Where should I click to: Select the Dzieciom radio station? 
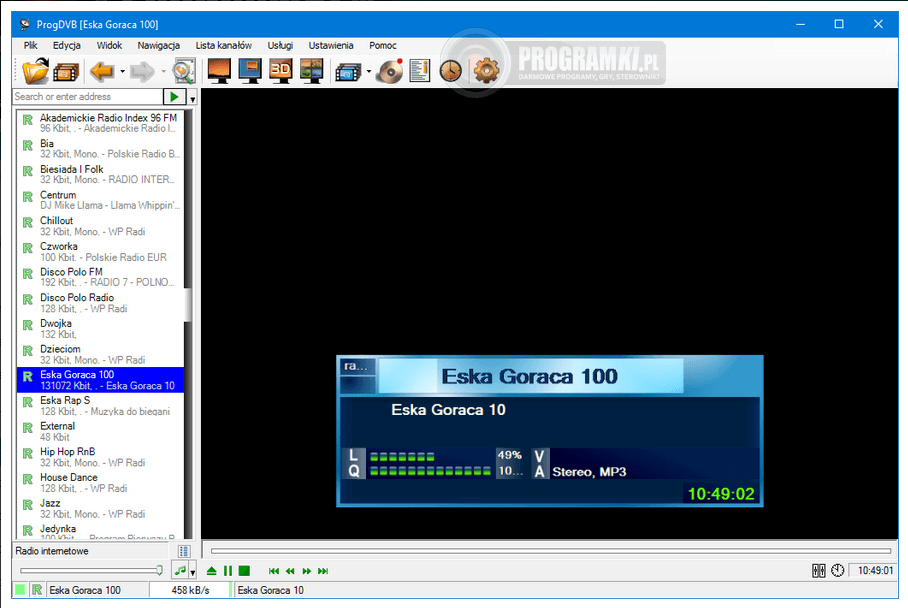tap(100, 354)
